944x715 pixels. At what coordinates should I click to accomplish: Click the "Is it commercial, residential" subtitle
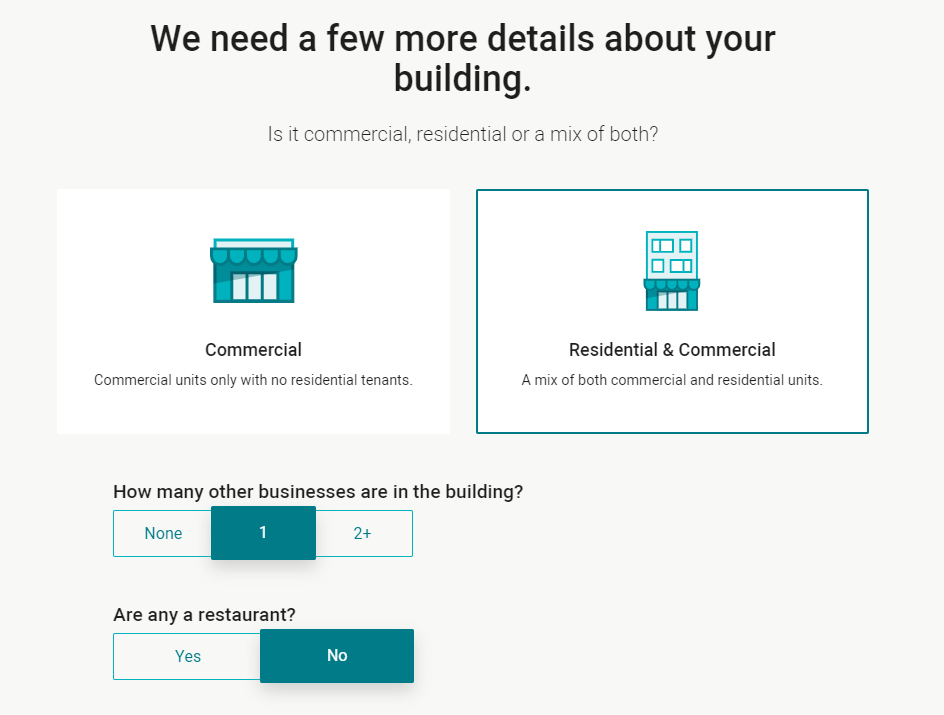463,134
